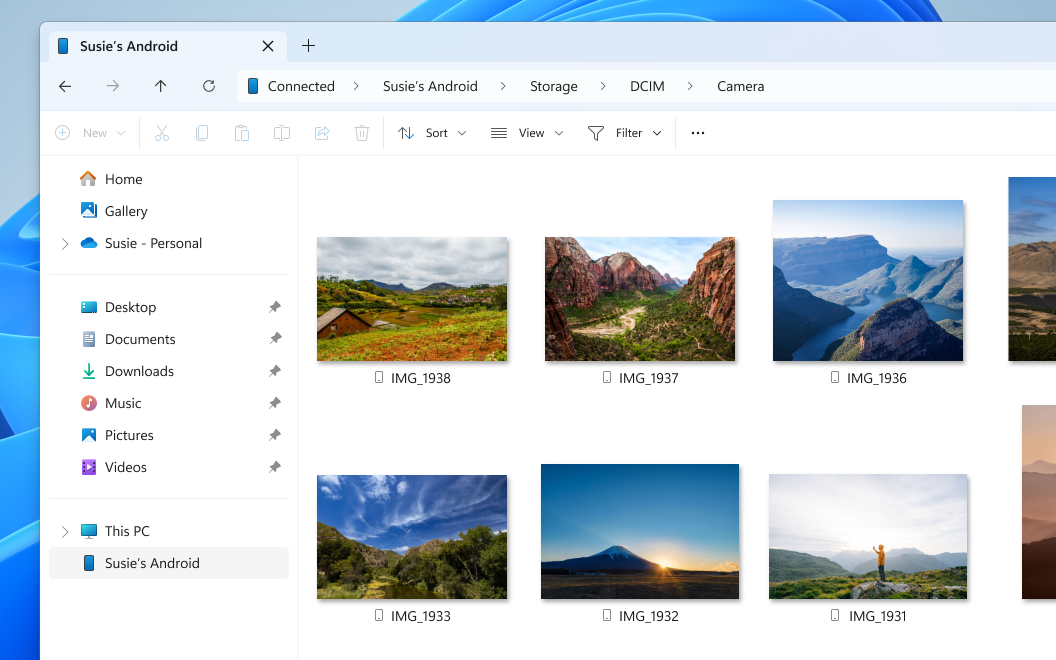Open the Downloads folder from the sidebar
This screenshot has width=1056, height=660.
pos(138,371)
